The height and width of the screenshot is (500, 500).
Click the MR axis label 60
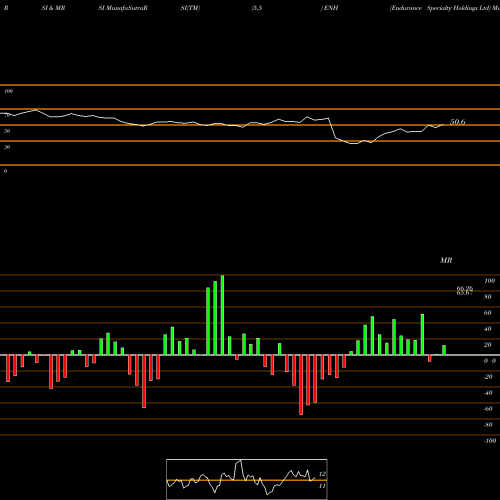coord(488,313)
